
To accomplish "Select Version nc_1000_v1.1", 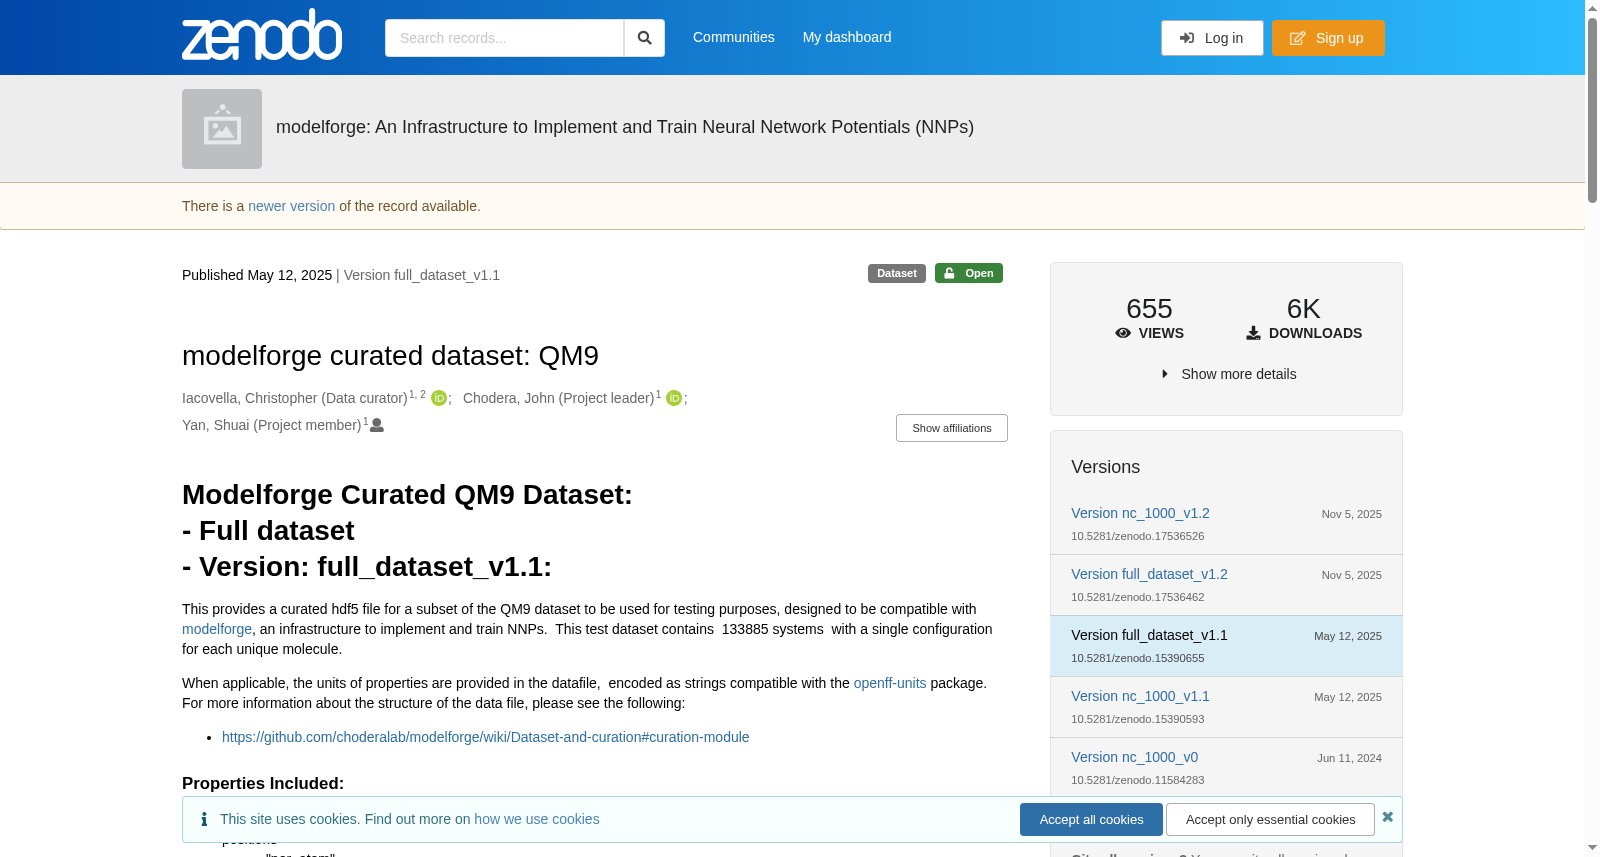I will tap(1140, 696).
